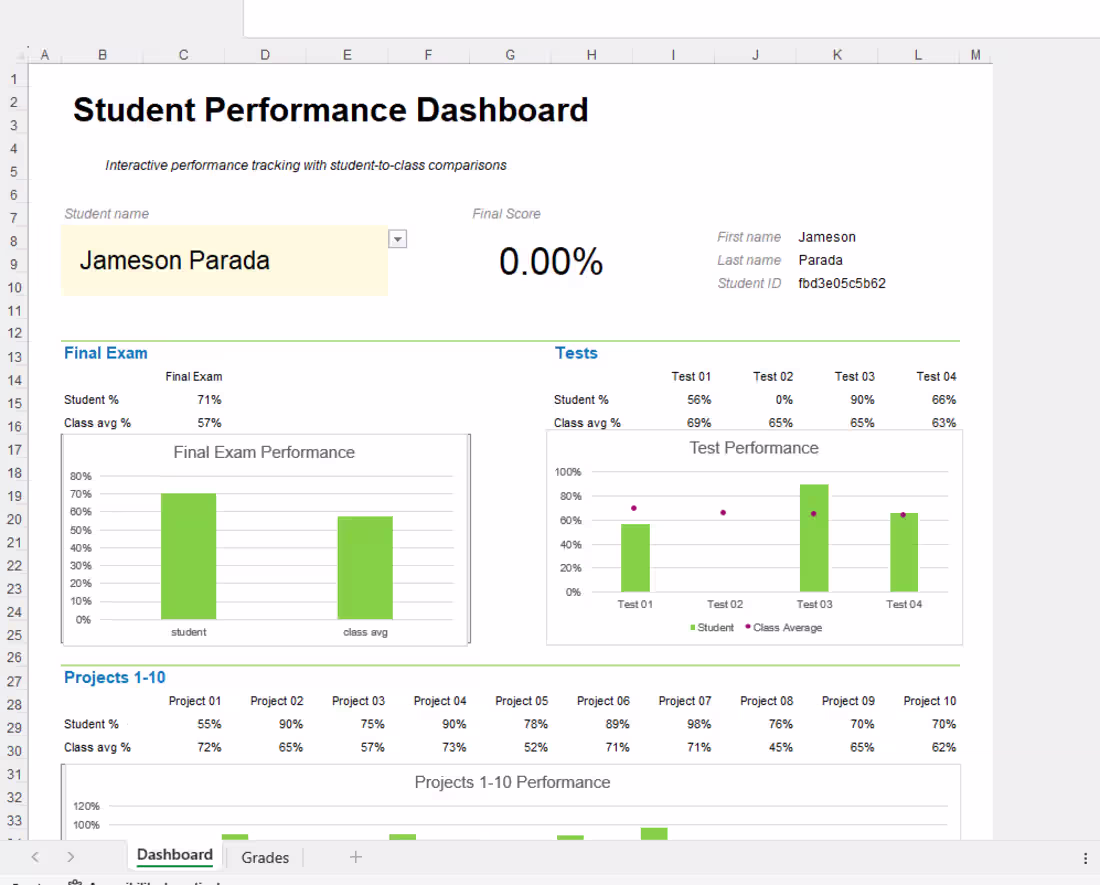Click the Test 03 green bar

[814, 538]
